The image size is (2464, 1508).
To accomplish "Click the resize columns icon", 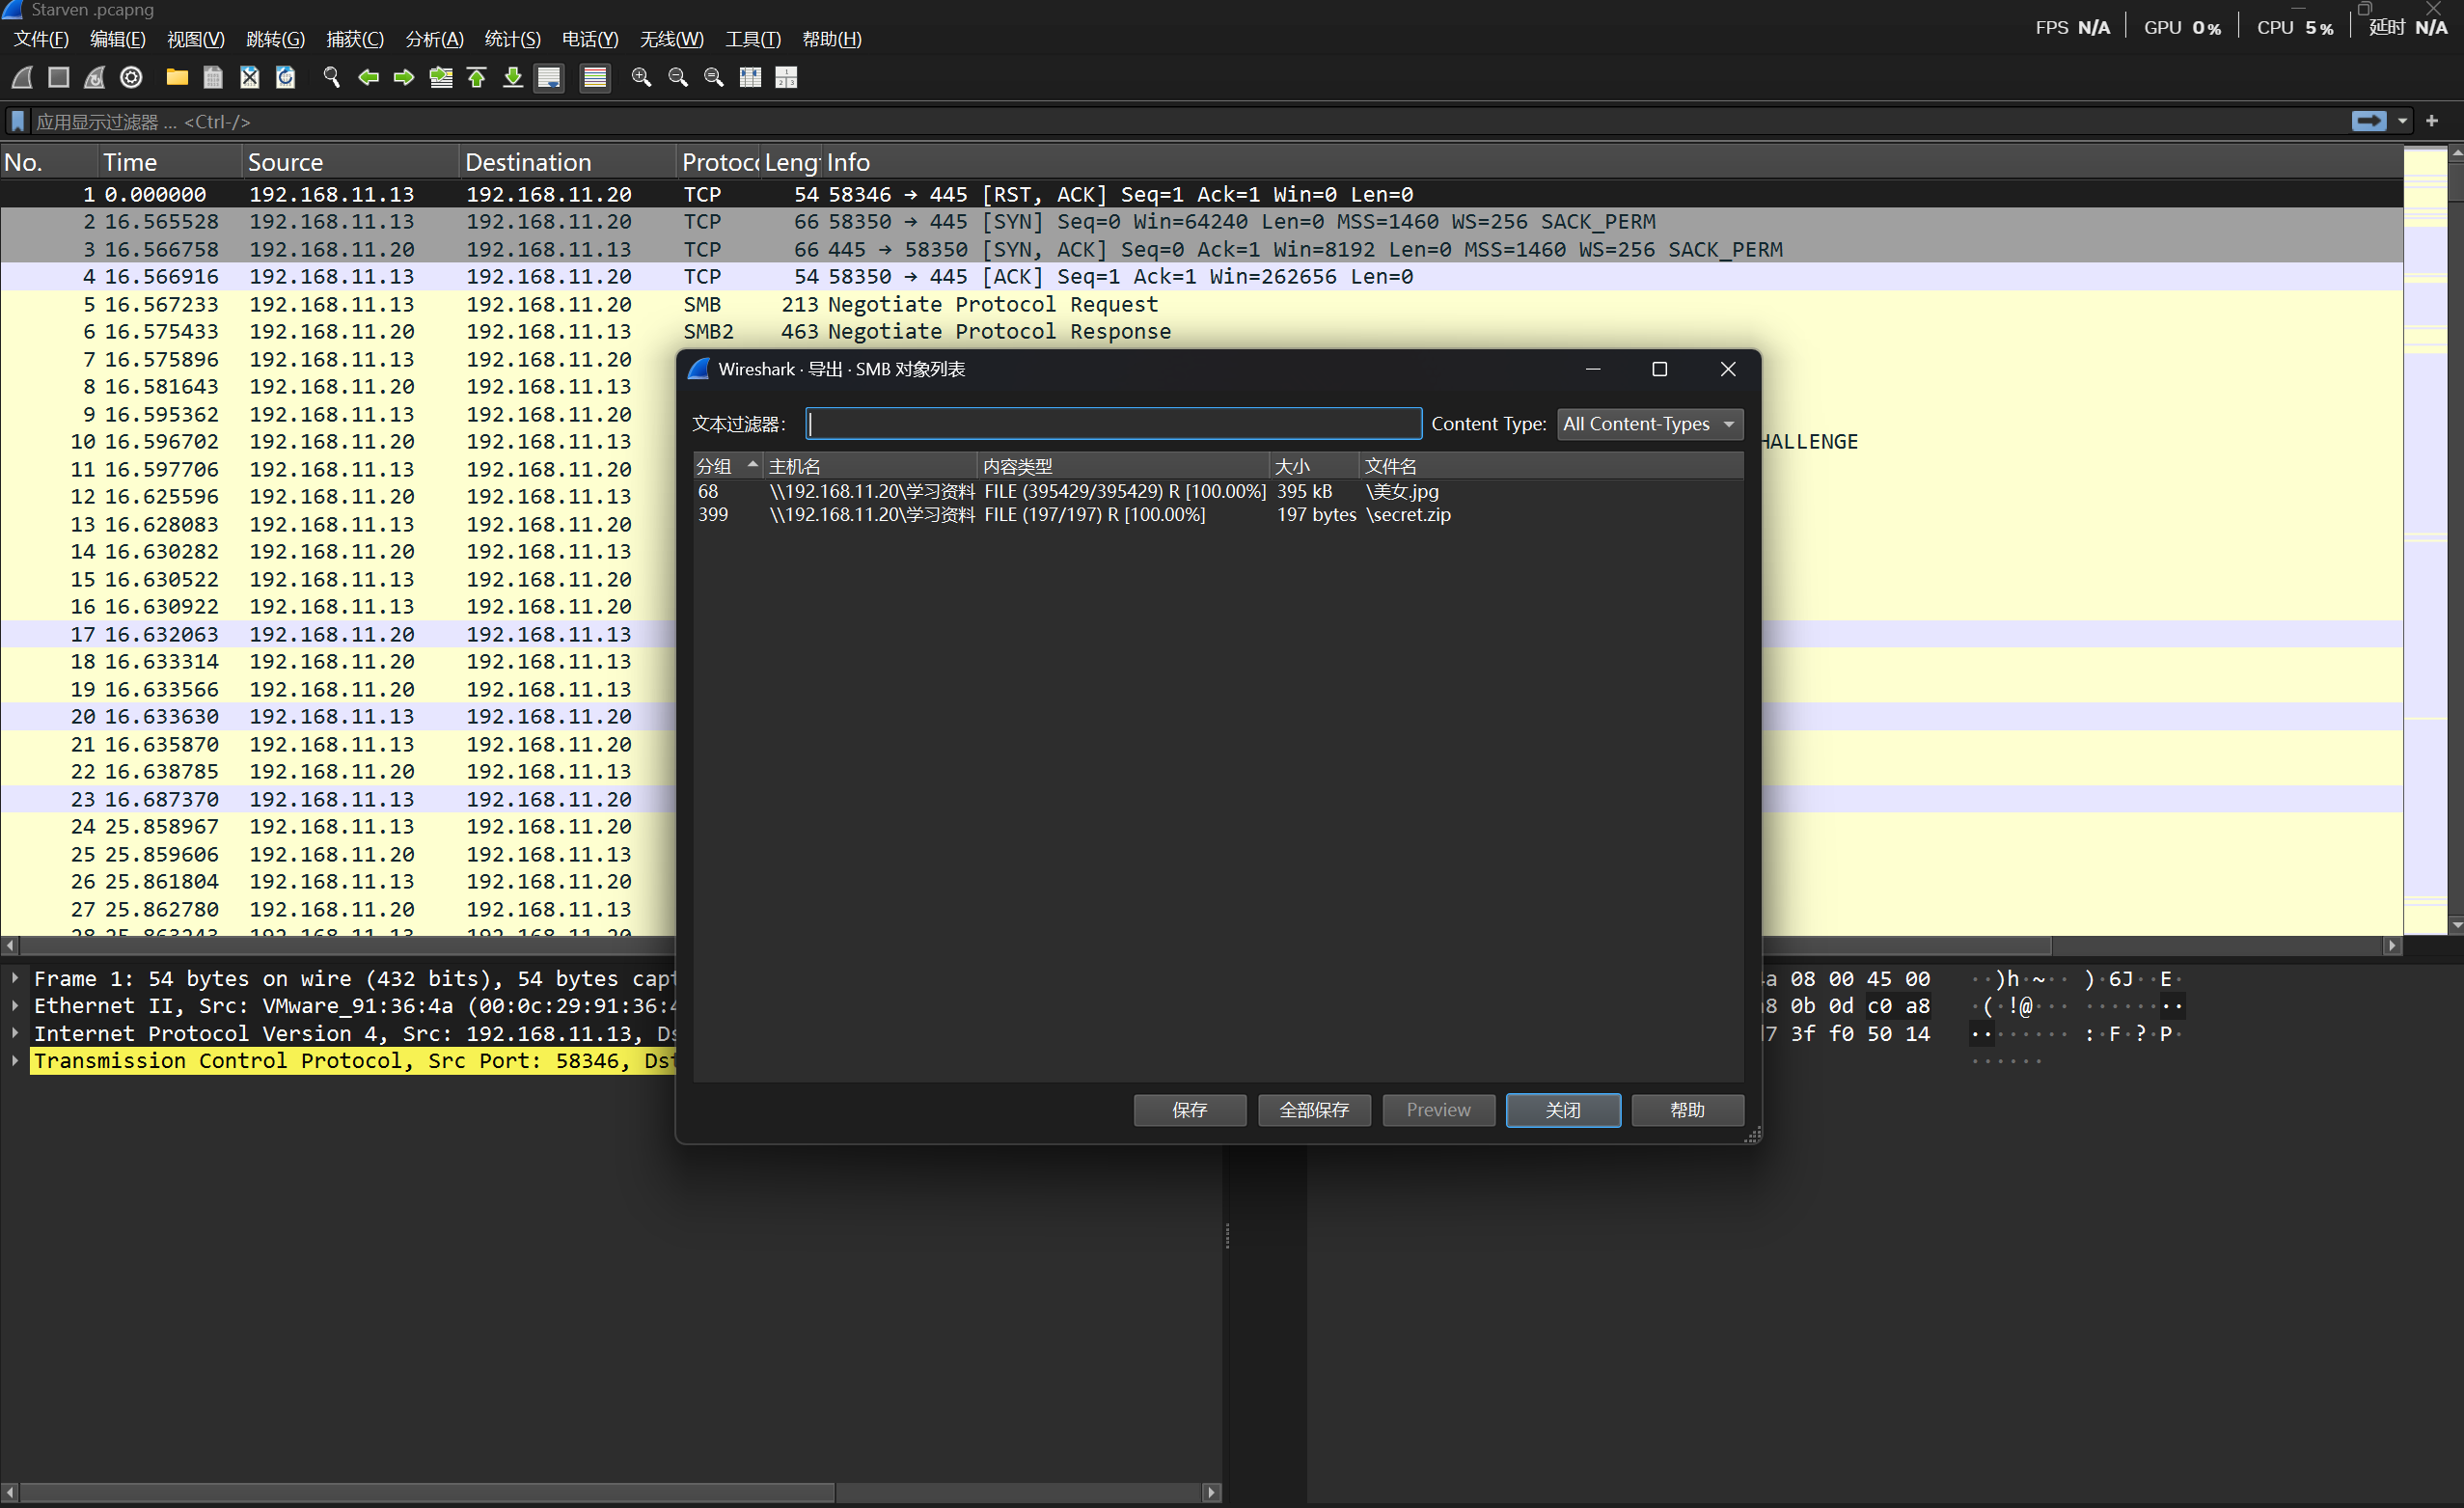I will pos(750,77).
